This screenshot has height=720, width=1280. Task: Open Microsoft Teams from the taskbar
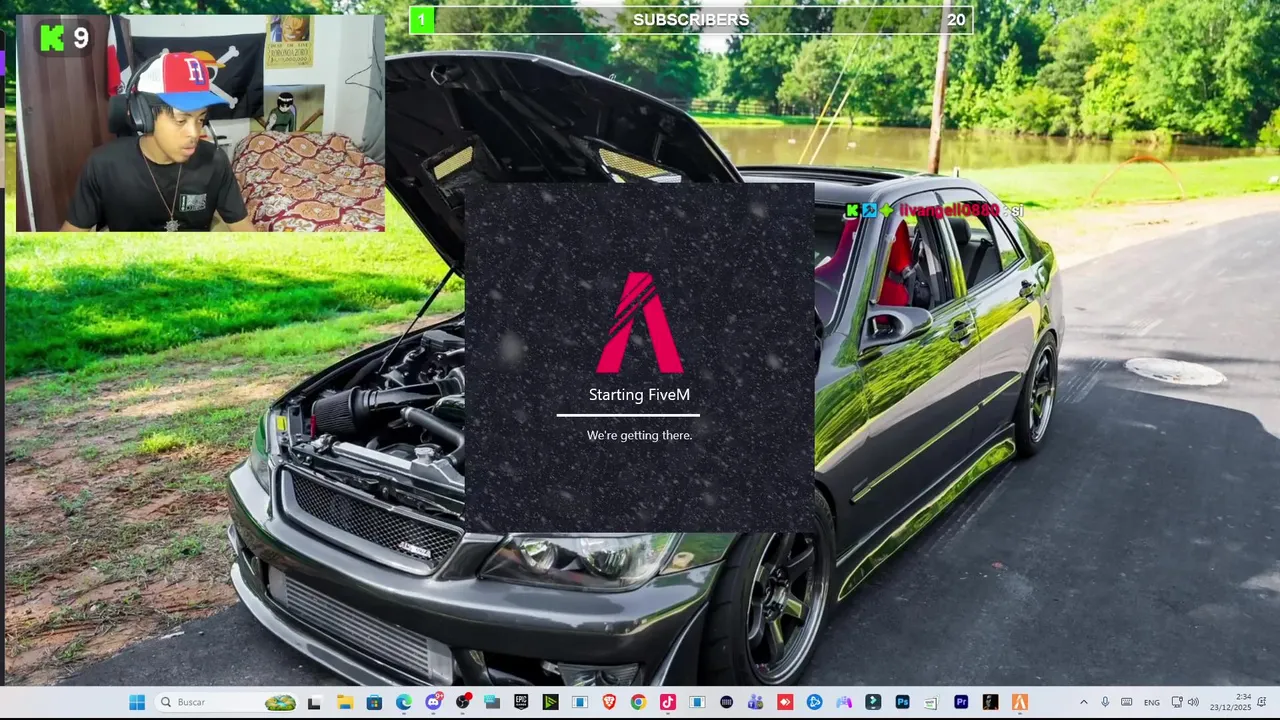point(755,702)
